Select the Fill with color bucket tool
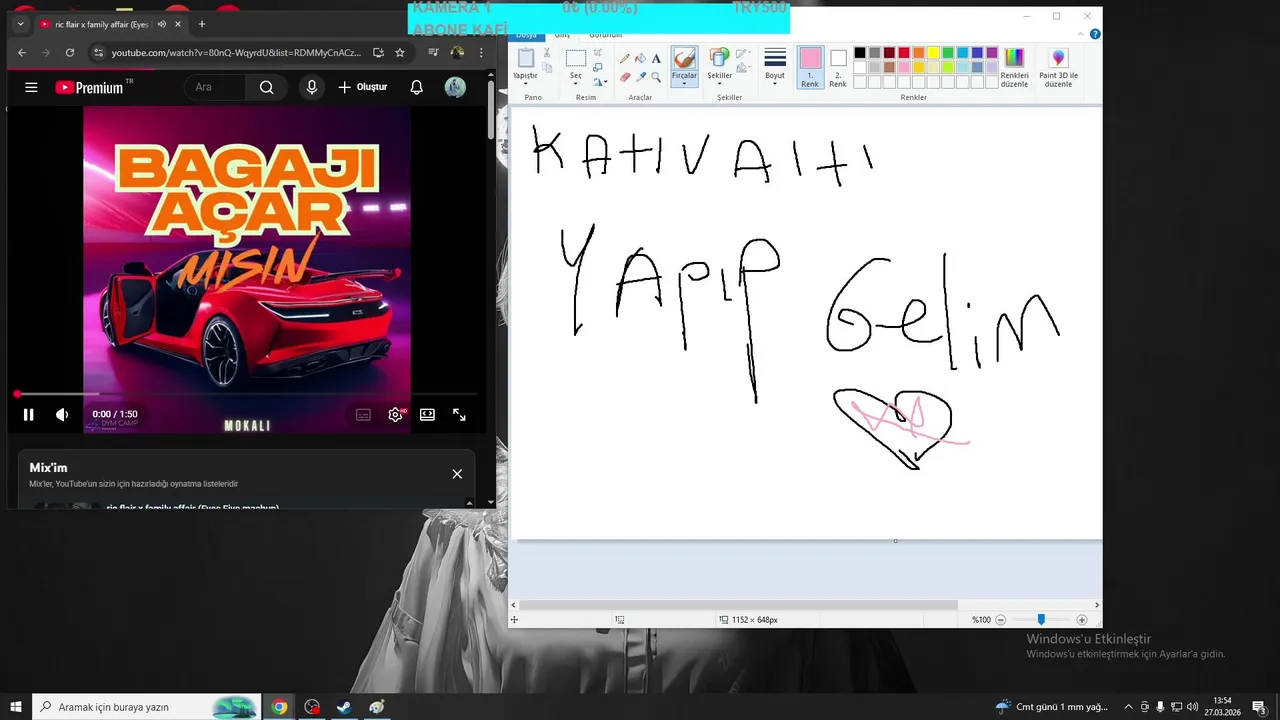 pyautogui.click(x=640, y=59)
